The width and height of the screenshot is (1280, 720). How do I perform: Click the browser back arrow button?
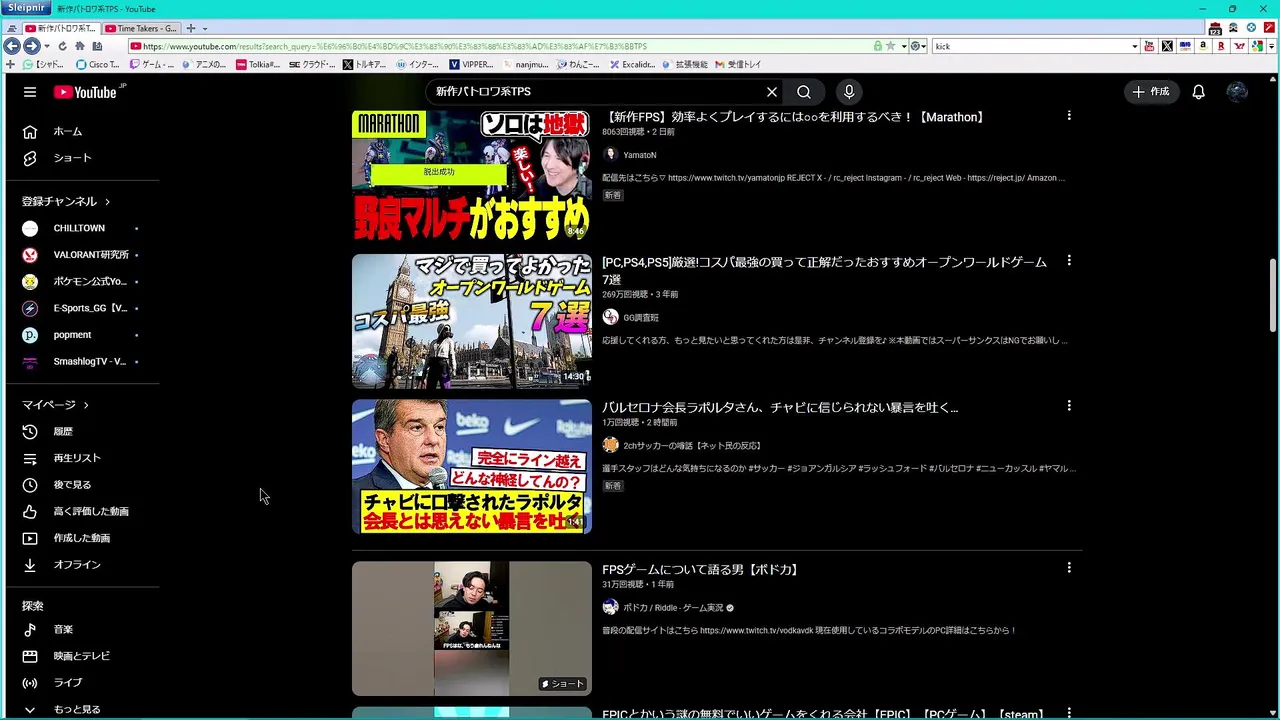[11, 46]
